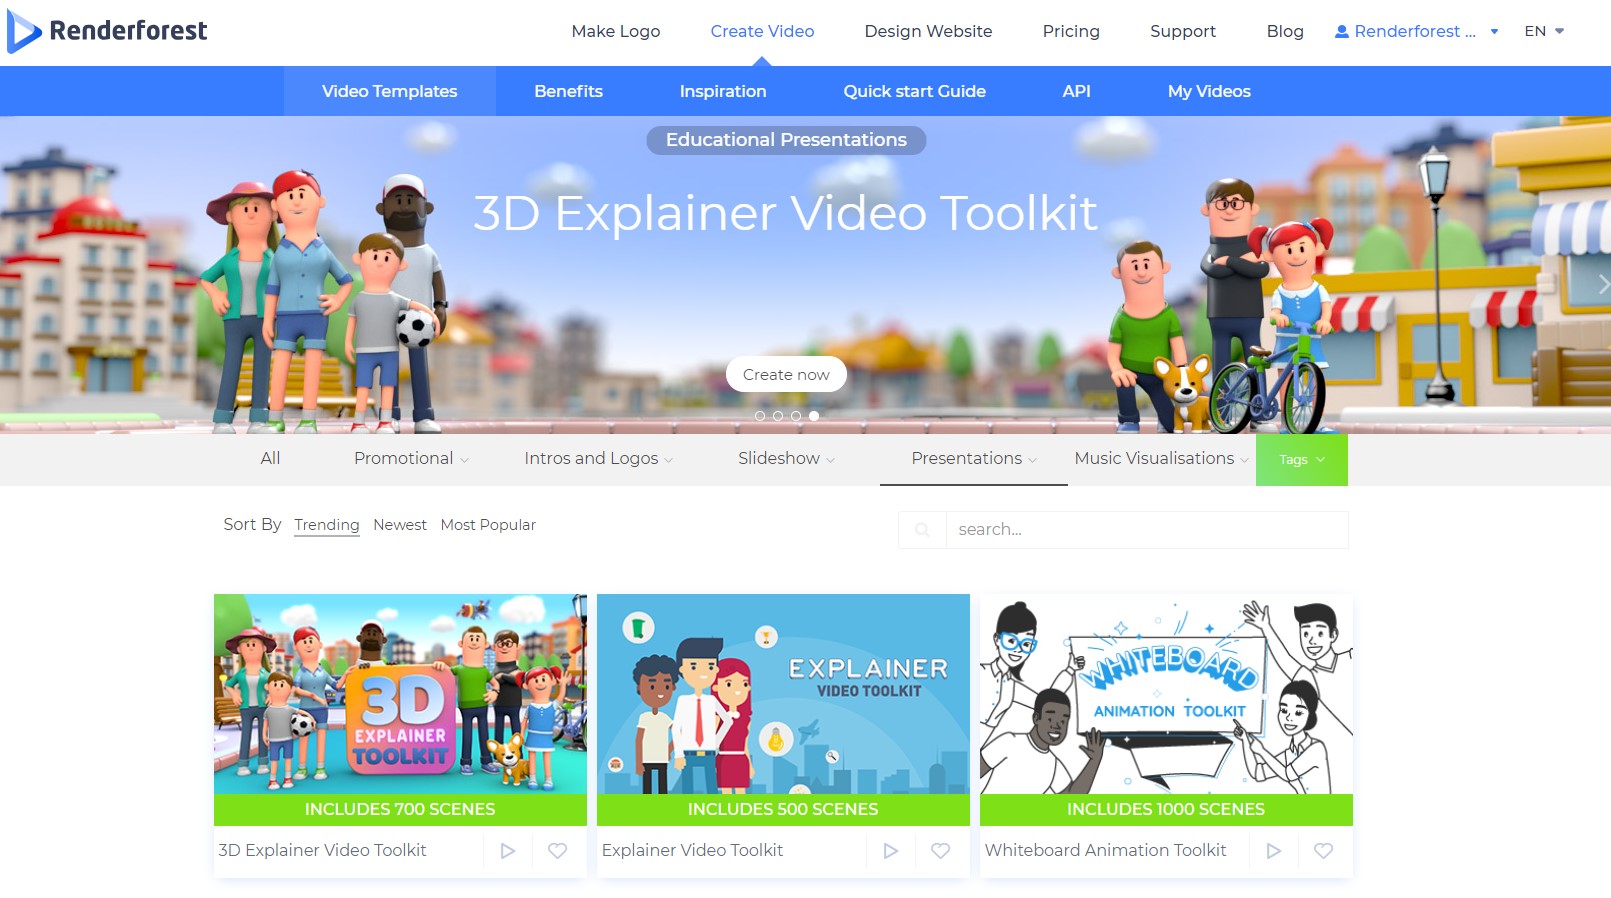Open the Whiteboard Animation Toolkit thumbnail
The image size is (1611, 898).
[x=1166, y=694]
